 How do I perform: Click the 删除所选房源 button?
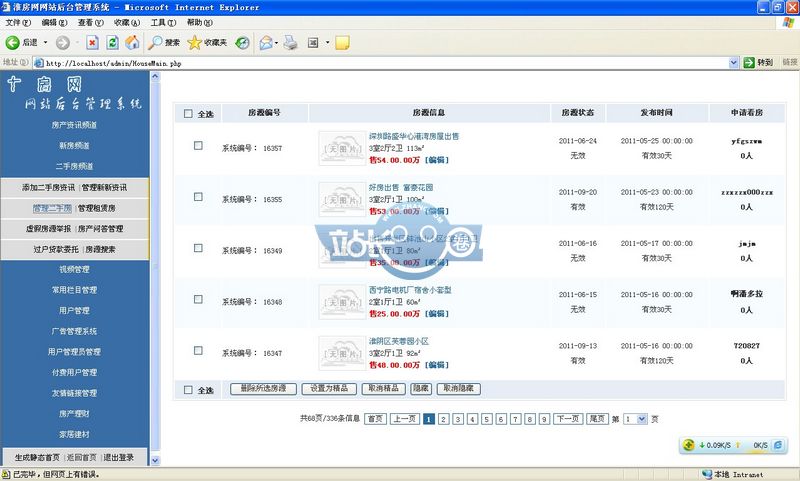tap(263, 389)
